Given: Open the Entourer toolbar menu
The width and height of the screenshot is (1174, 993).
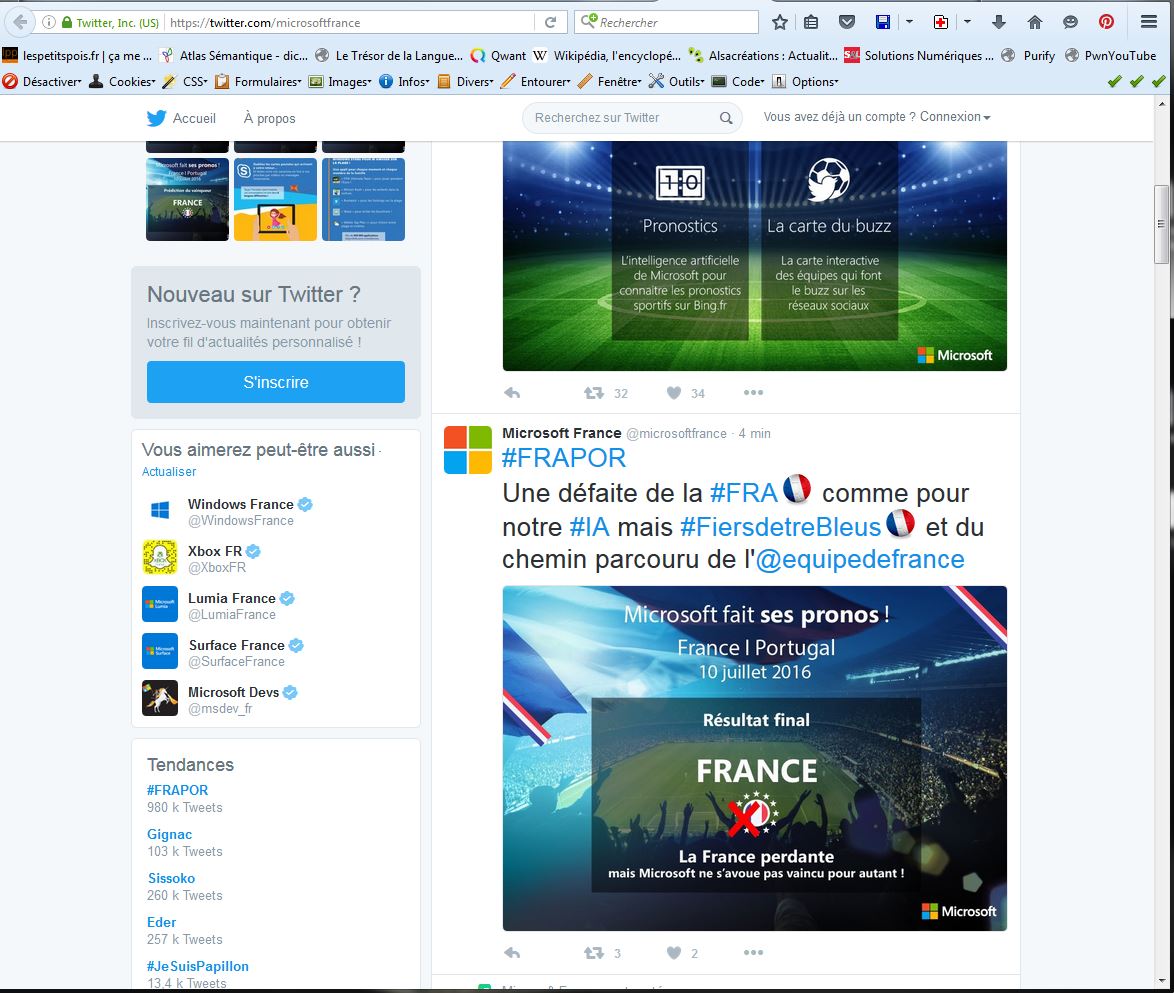Looking at the screenshot, I should [535, 82].
